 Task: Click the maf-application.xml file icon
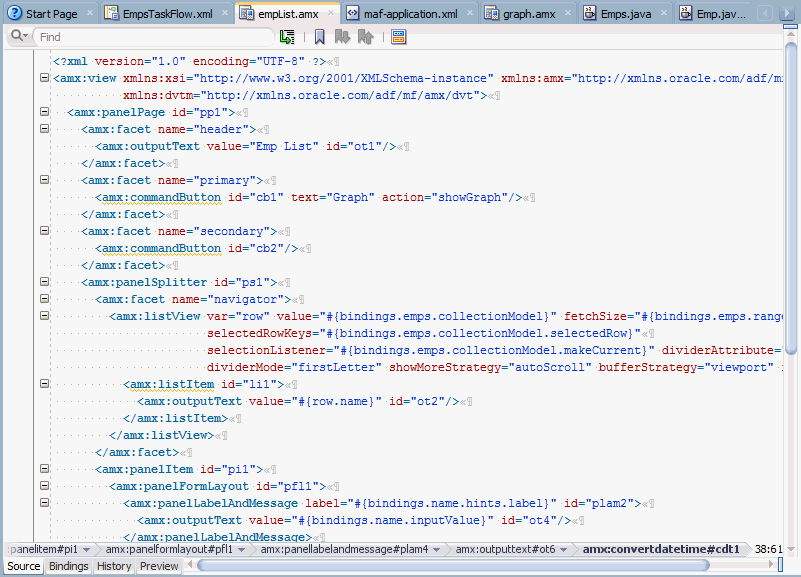(352, 13)
